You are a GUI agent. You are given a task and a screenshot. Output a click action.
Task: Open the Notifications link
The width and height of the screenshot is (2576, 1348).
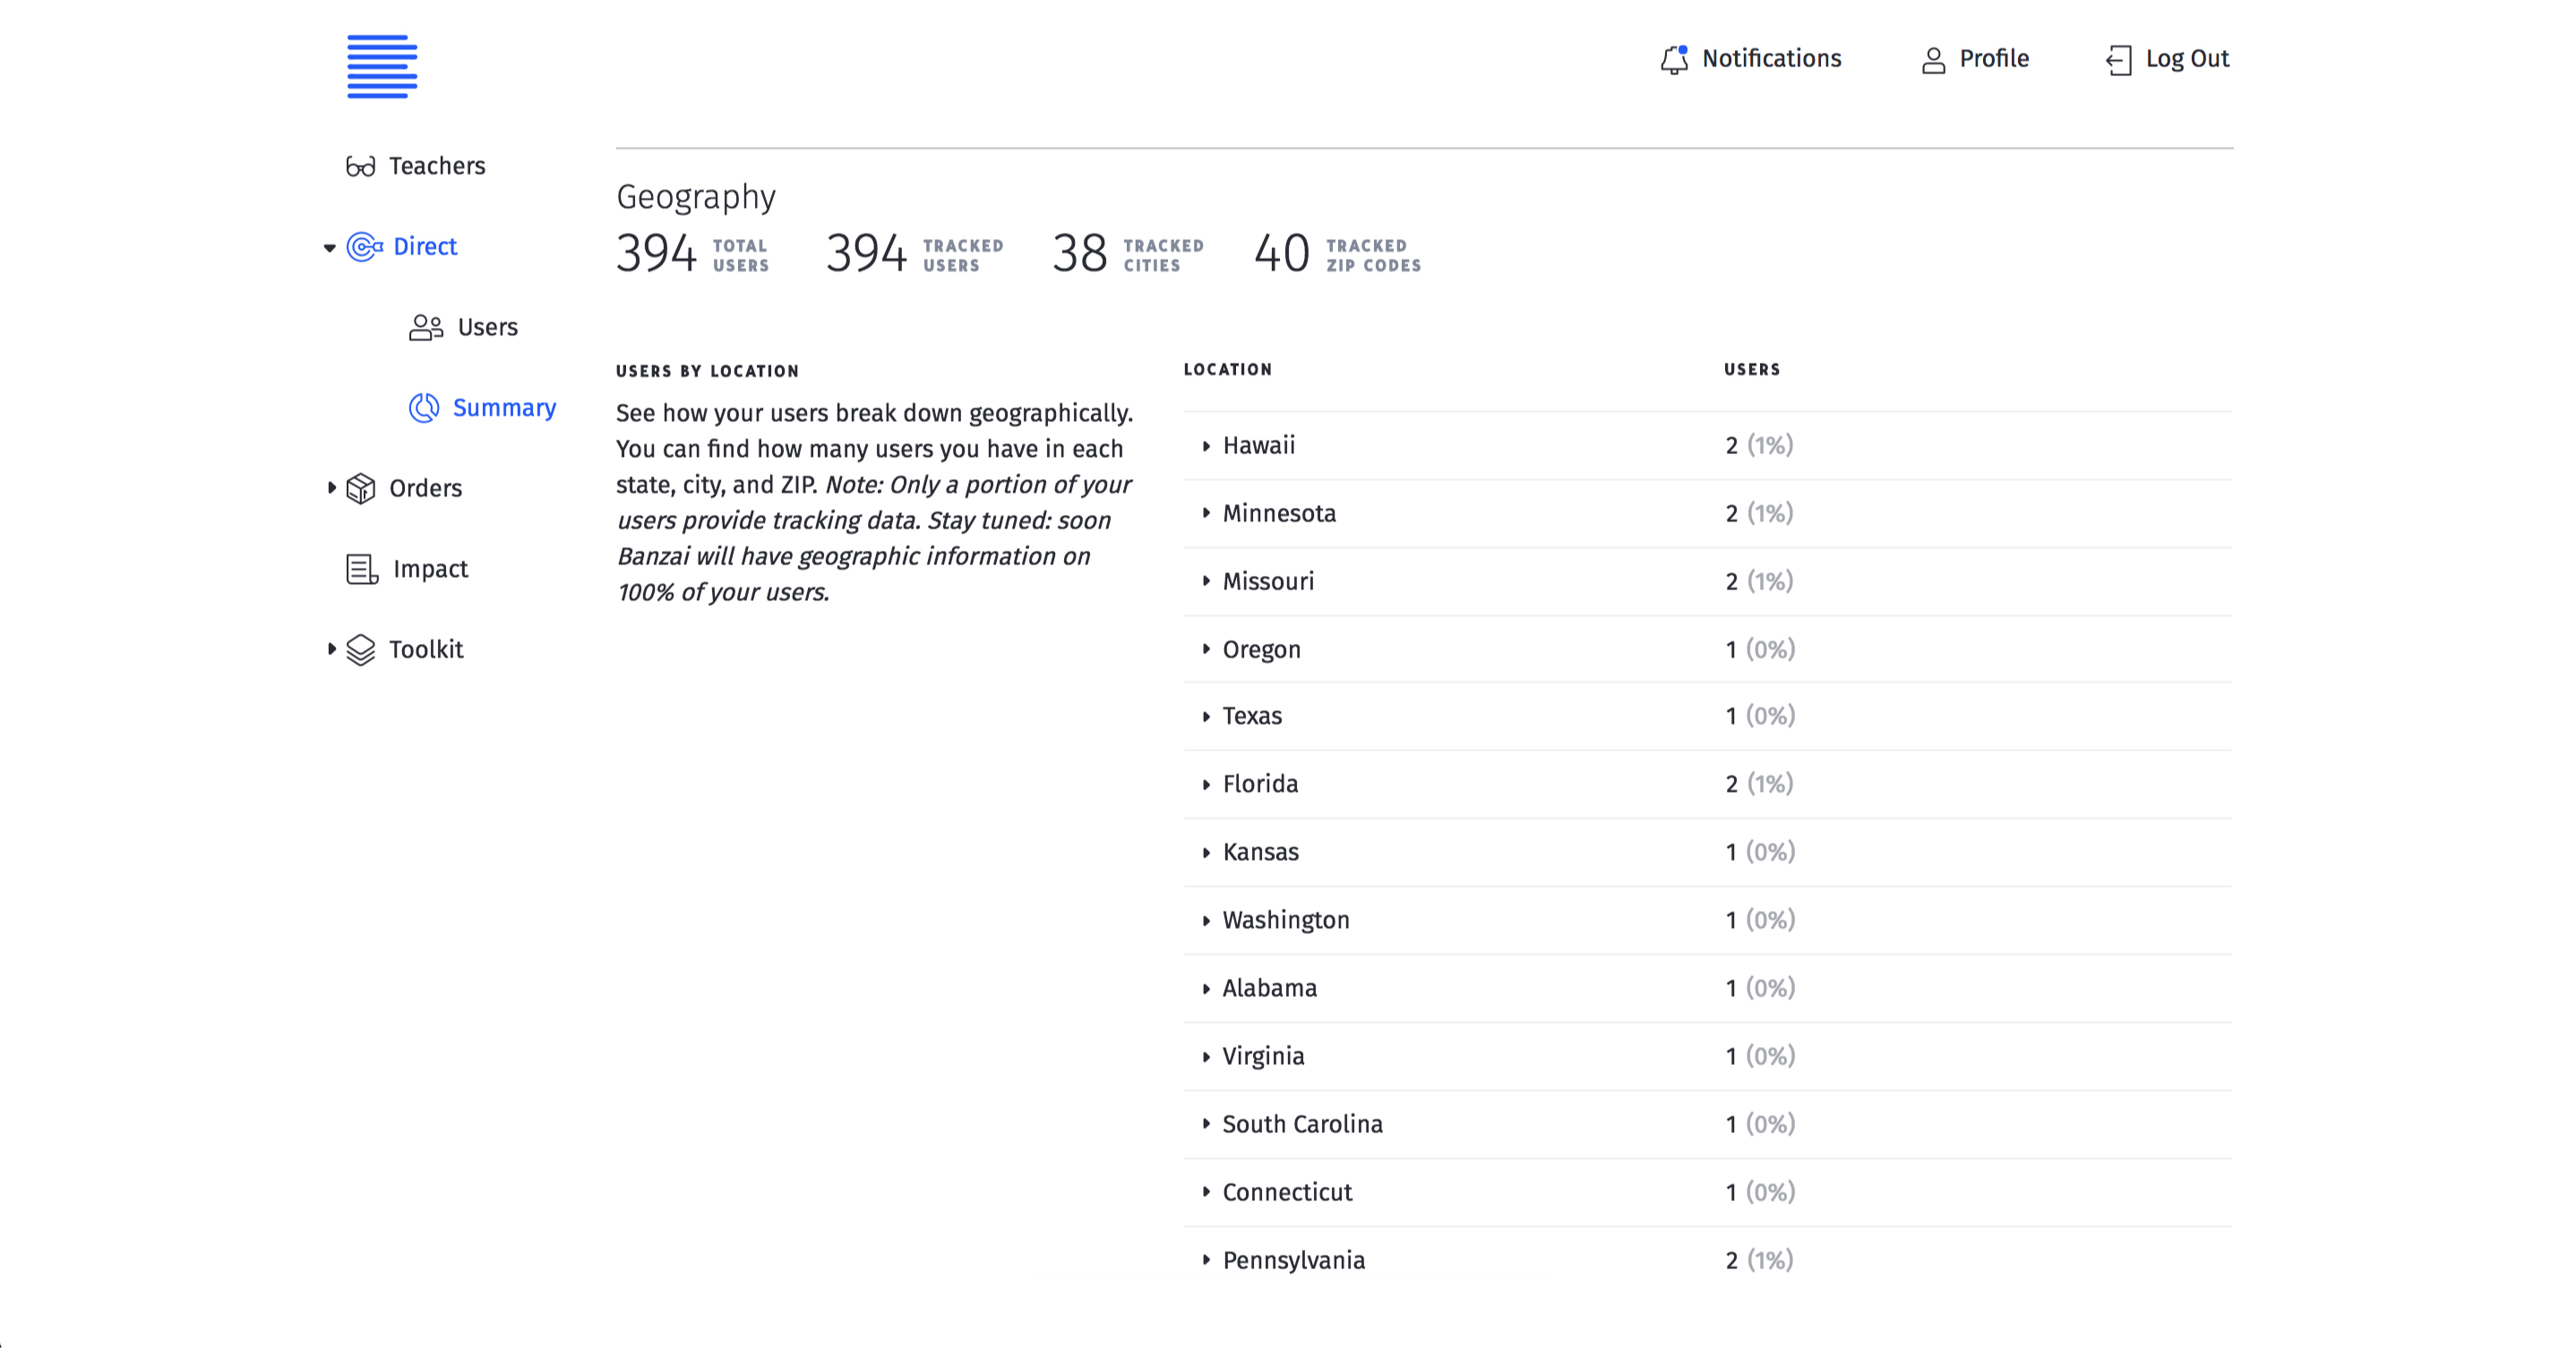[1771, 59]
